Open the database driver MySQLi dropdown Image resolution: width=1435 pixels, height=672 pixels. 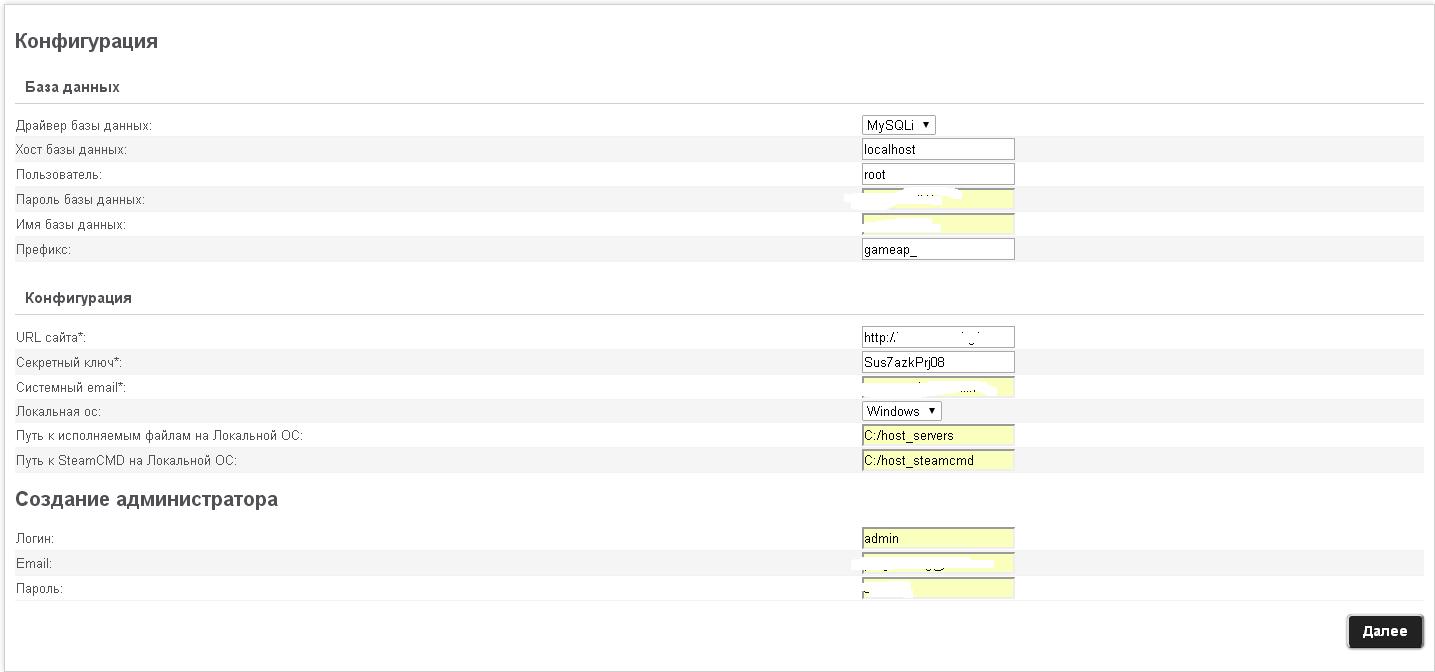(x=898, y=125)
